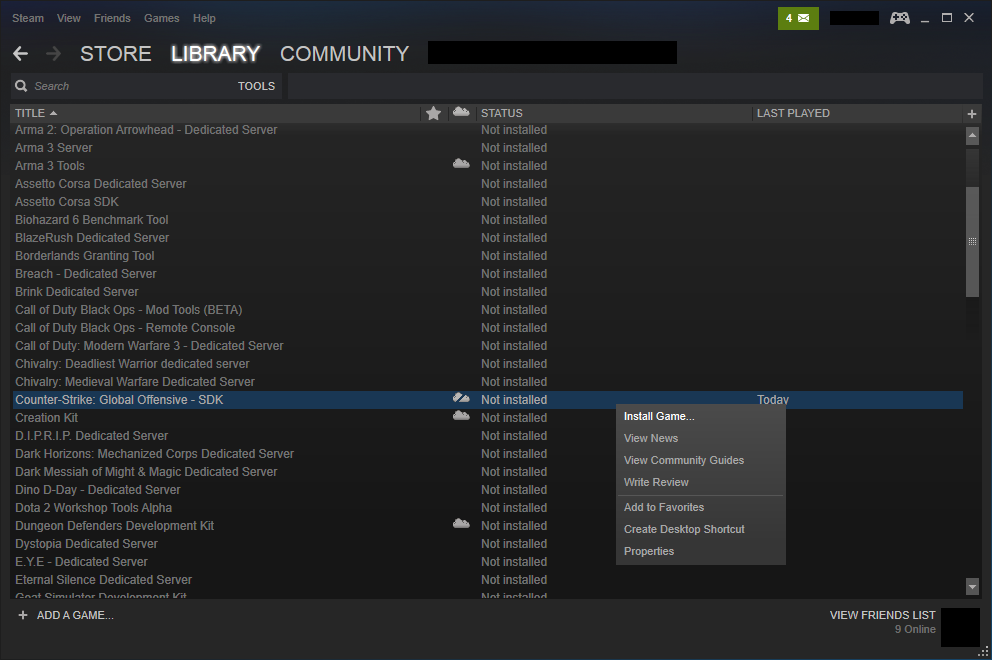Image resolution: width=992 pixels, height=660 pixels.
Task: Select Brink Dedicated Server
Action: coord(77,292)
